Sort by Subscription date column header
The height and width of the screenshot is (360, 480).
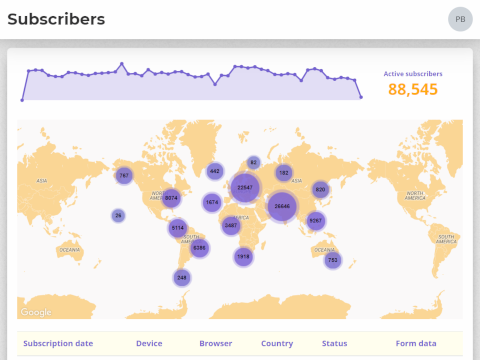[58, 343]
